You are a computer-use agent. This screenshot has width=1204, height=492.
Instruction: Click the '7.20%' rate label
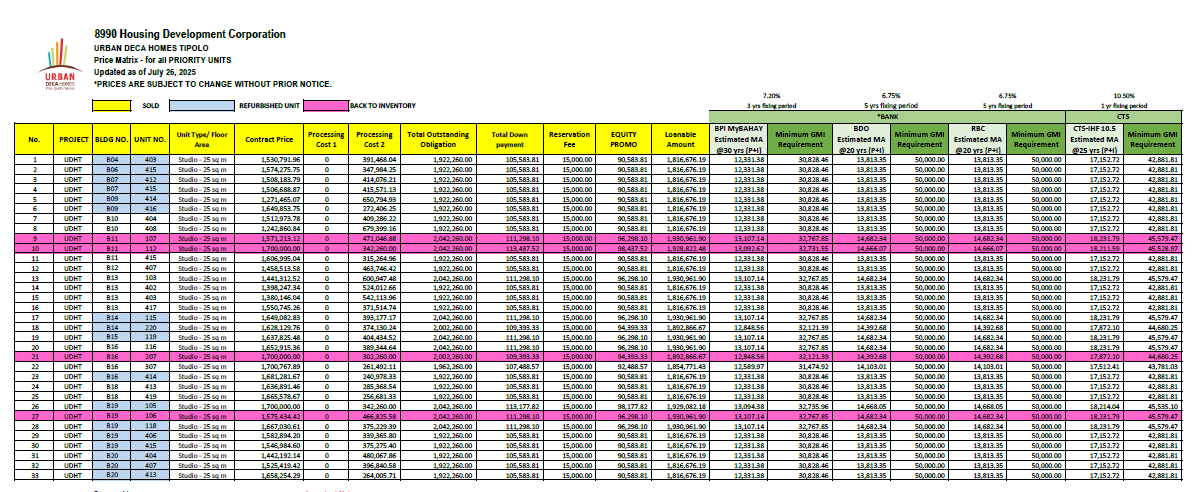pos(770,95)
